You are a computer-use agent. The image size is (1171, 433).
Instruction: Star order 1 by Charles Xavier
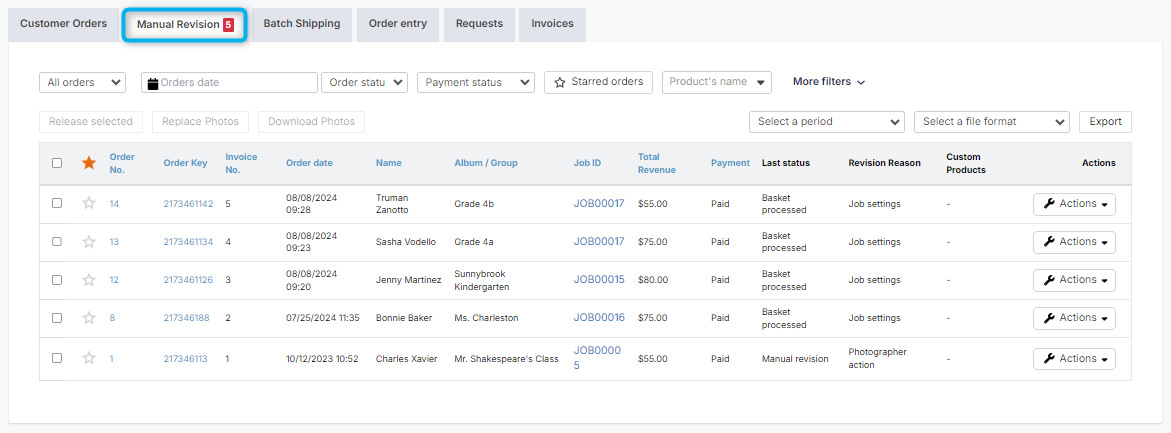89,358
